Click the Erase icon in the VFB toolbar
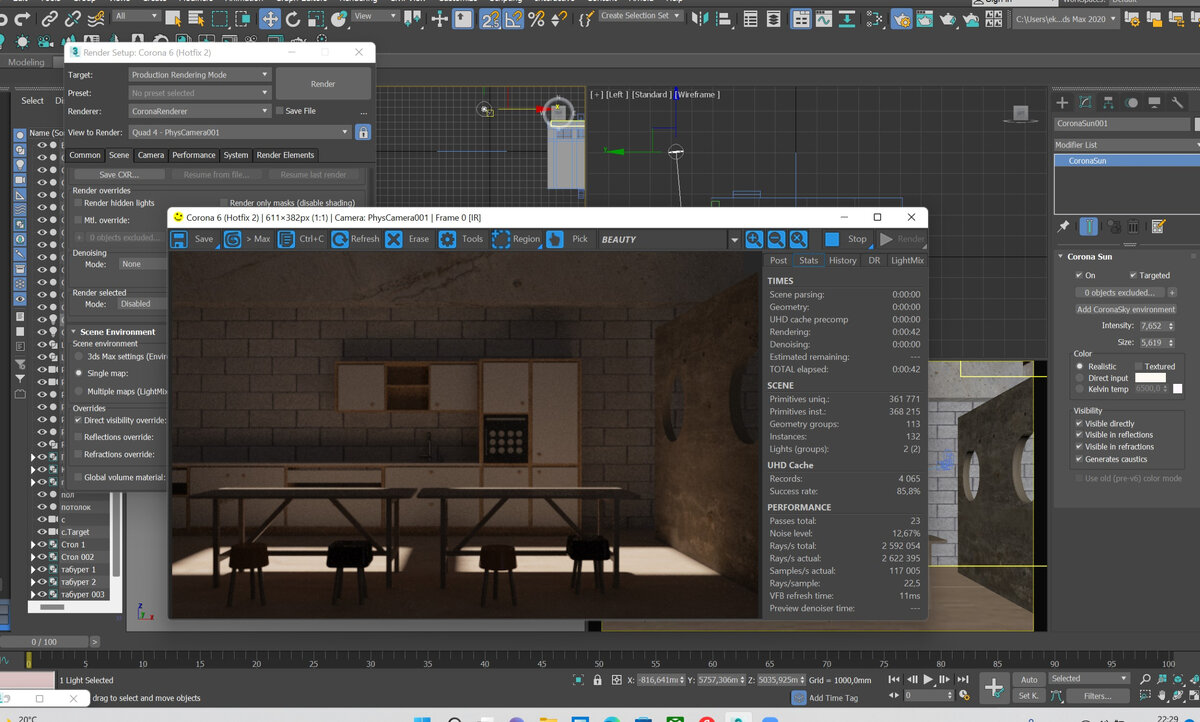 pyautogui.click(x=394, y=240)
